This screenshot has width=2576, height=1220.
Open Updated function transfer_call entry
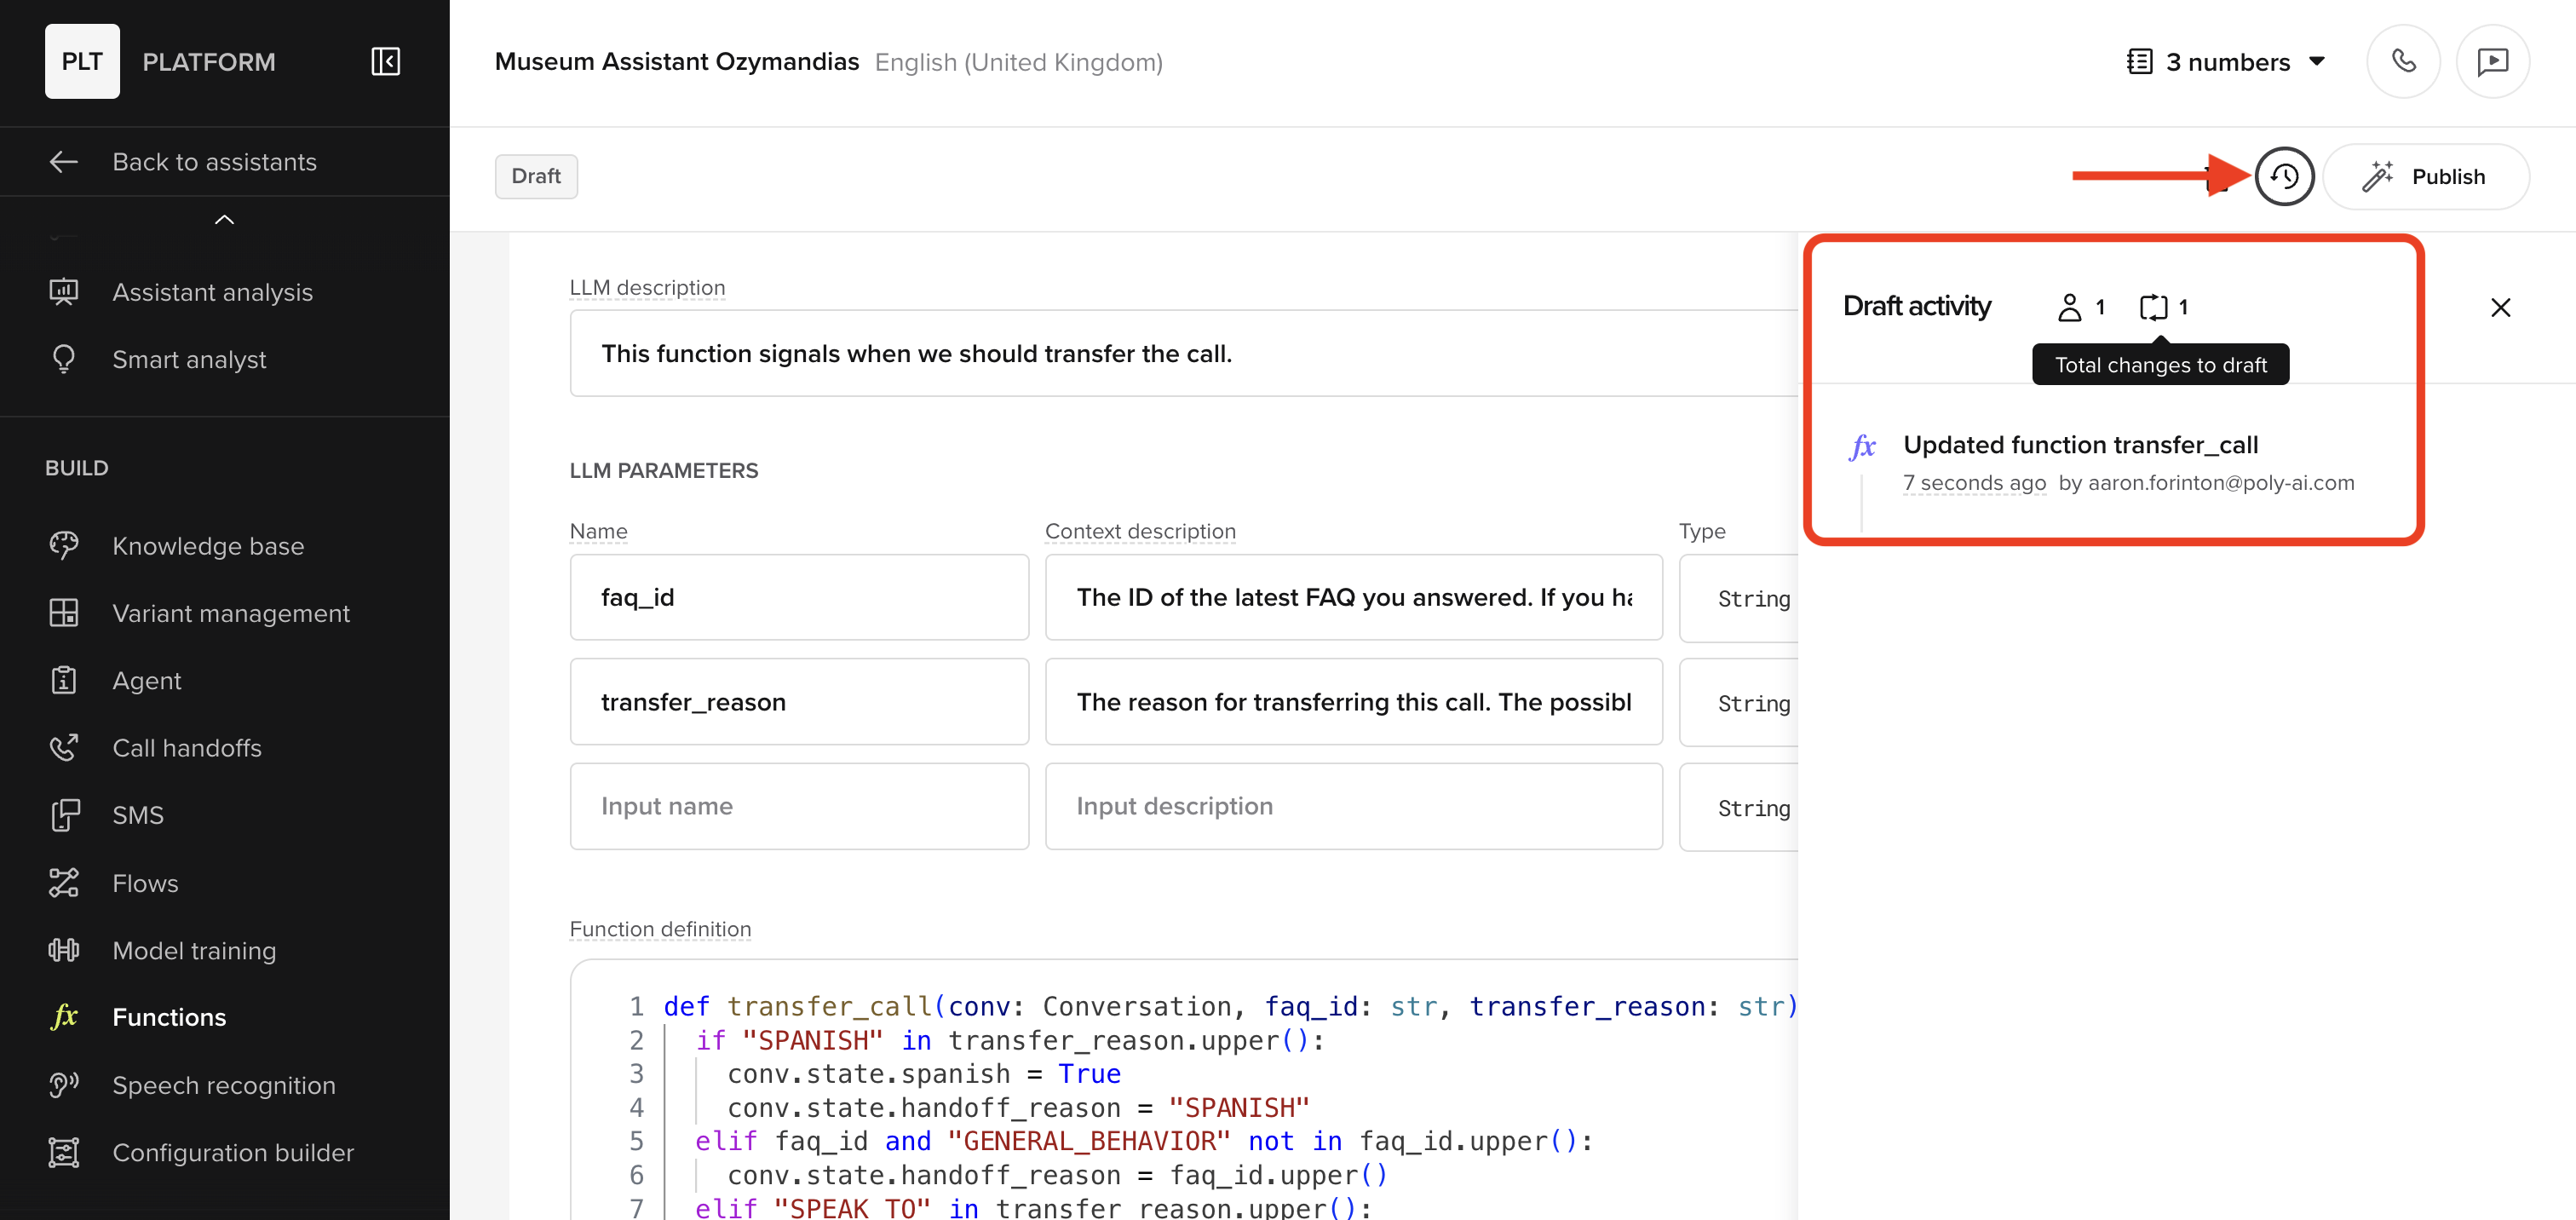[x=2080, y=444]
